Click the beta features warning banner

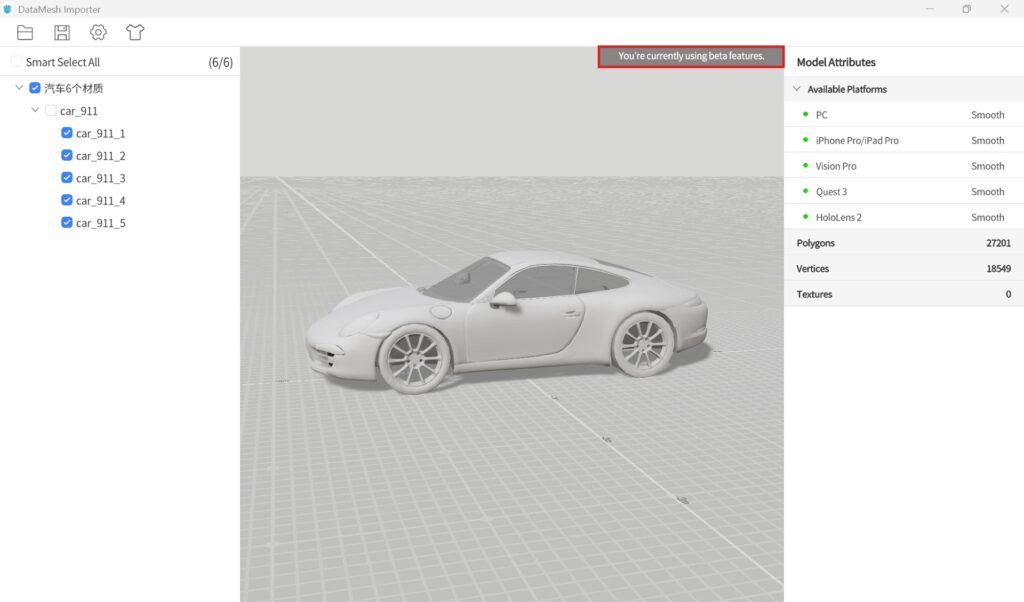click(x=690, y=56)
